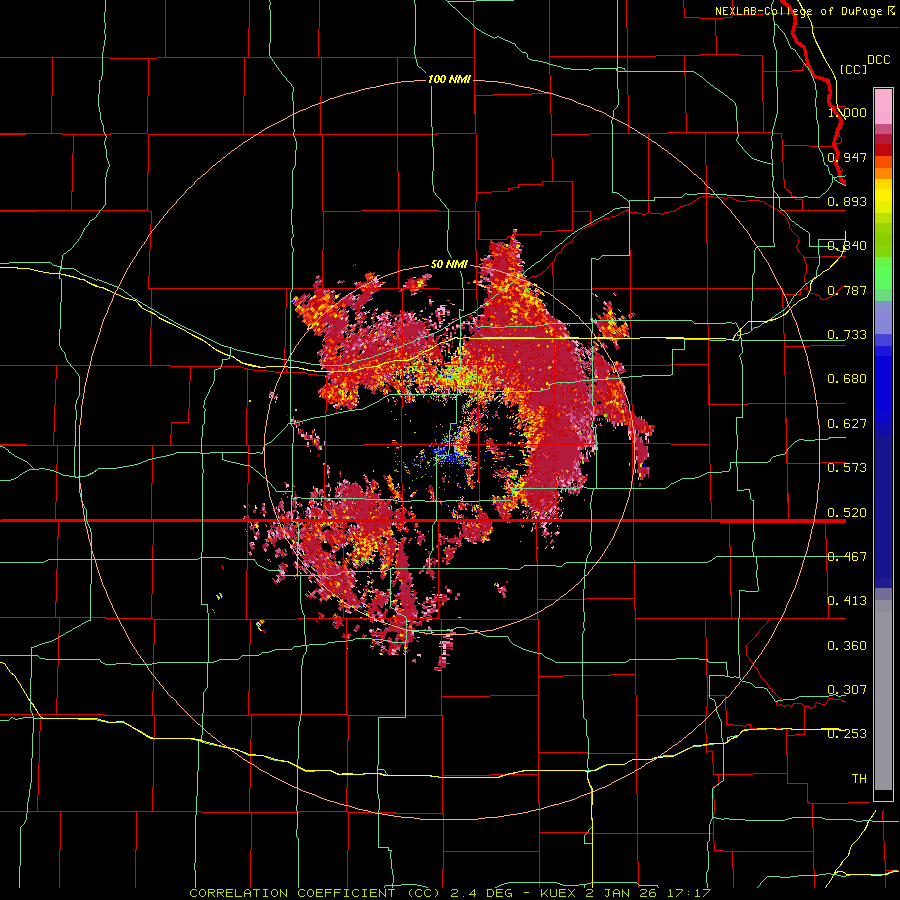Click the bright green segment of the color bar

point(883,273)
